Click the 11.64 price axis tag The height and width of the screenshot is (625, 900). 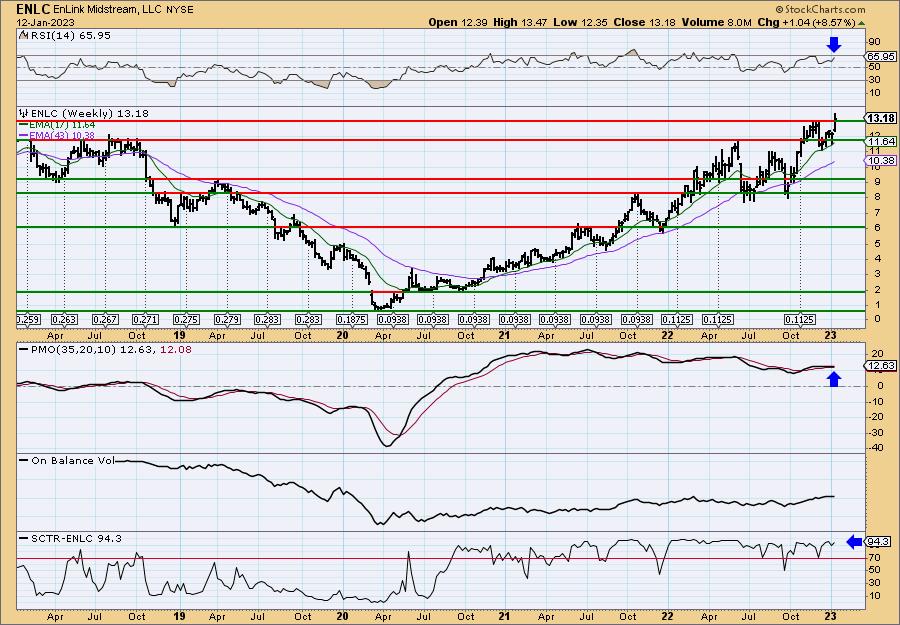click(880, 141)
